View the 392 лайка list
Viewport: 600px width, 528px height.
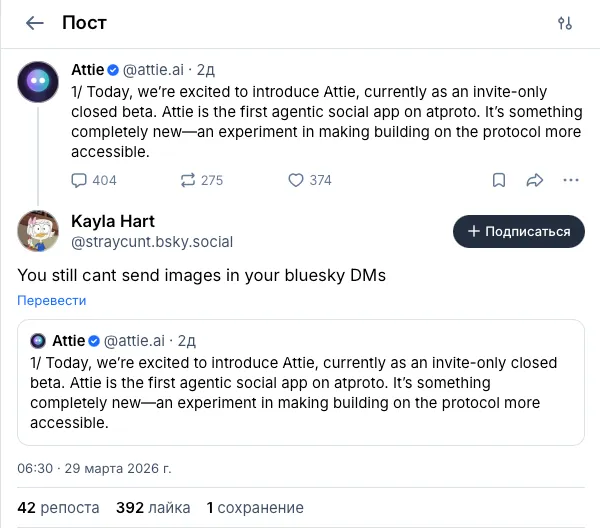153,507
